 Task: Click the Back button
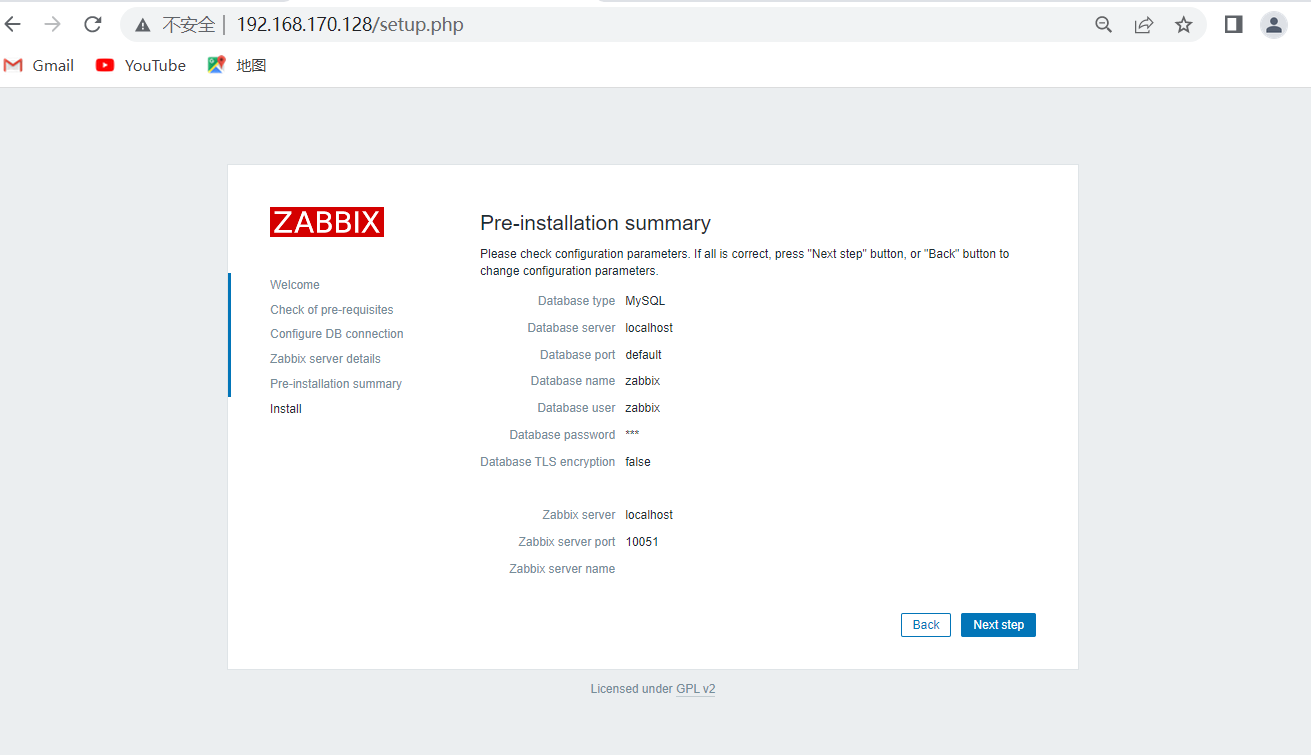926,625
